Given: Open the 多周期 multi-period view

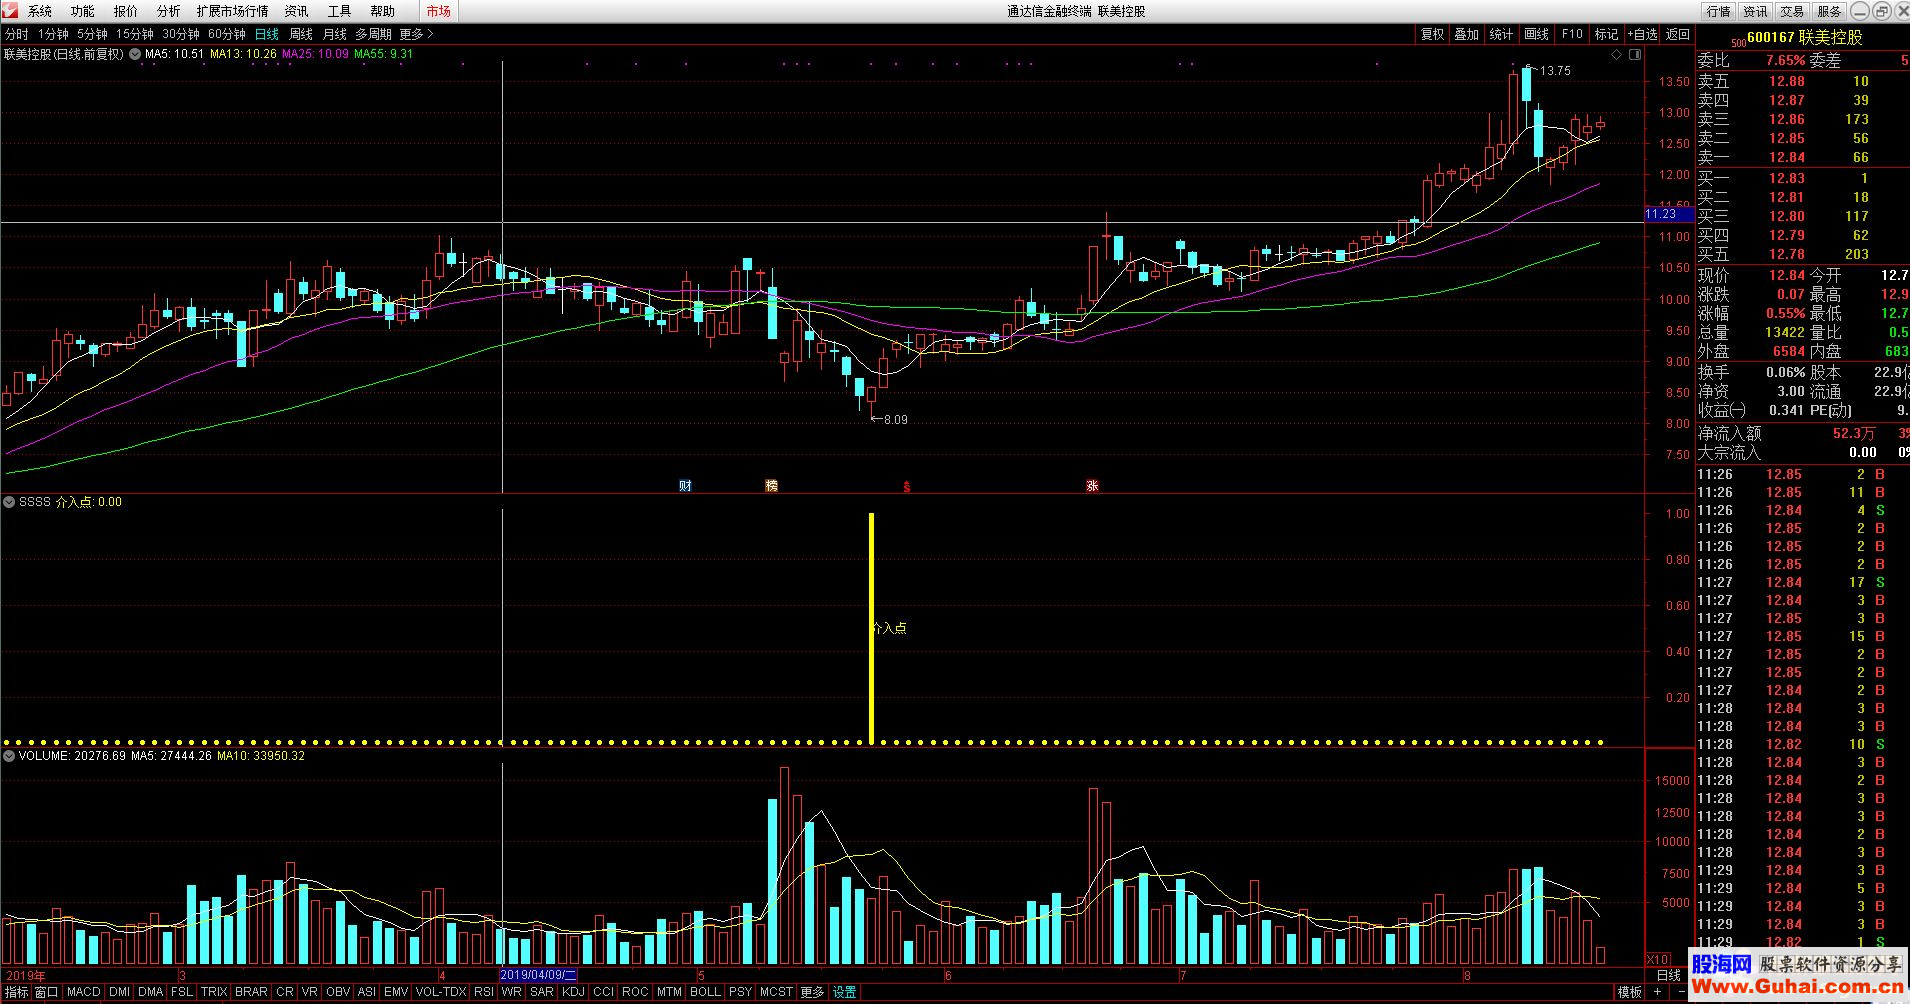Looking at the screenshot, I should tap(373, 34).
